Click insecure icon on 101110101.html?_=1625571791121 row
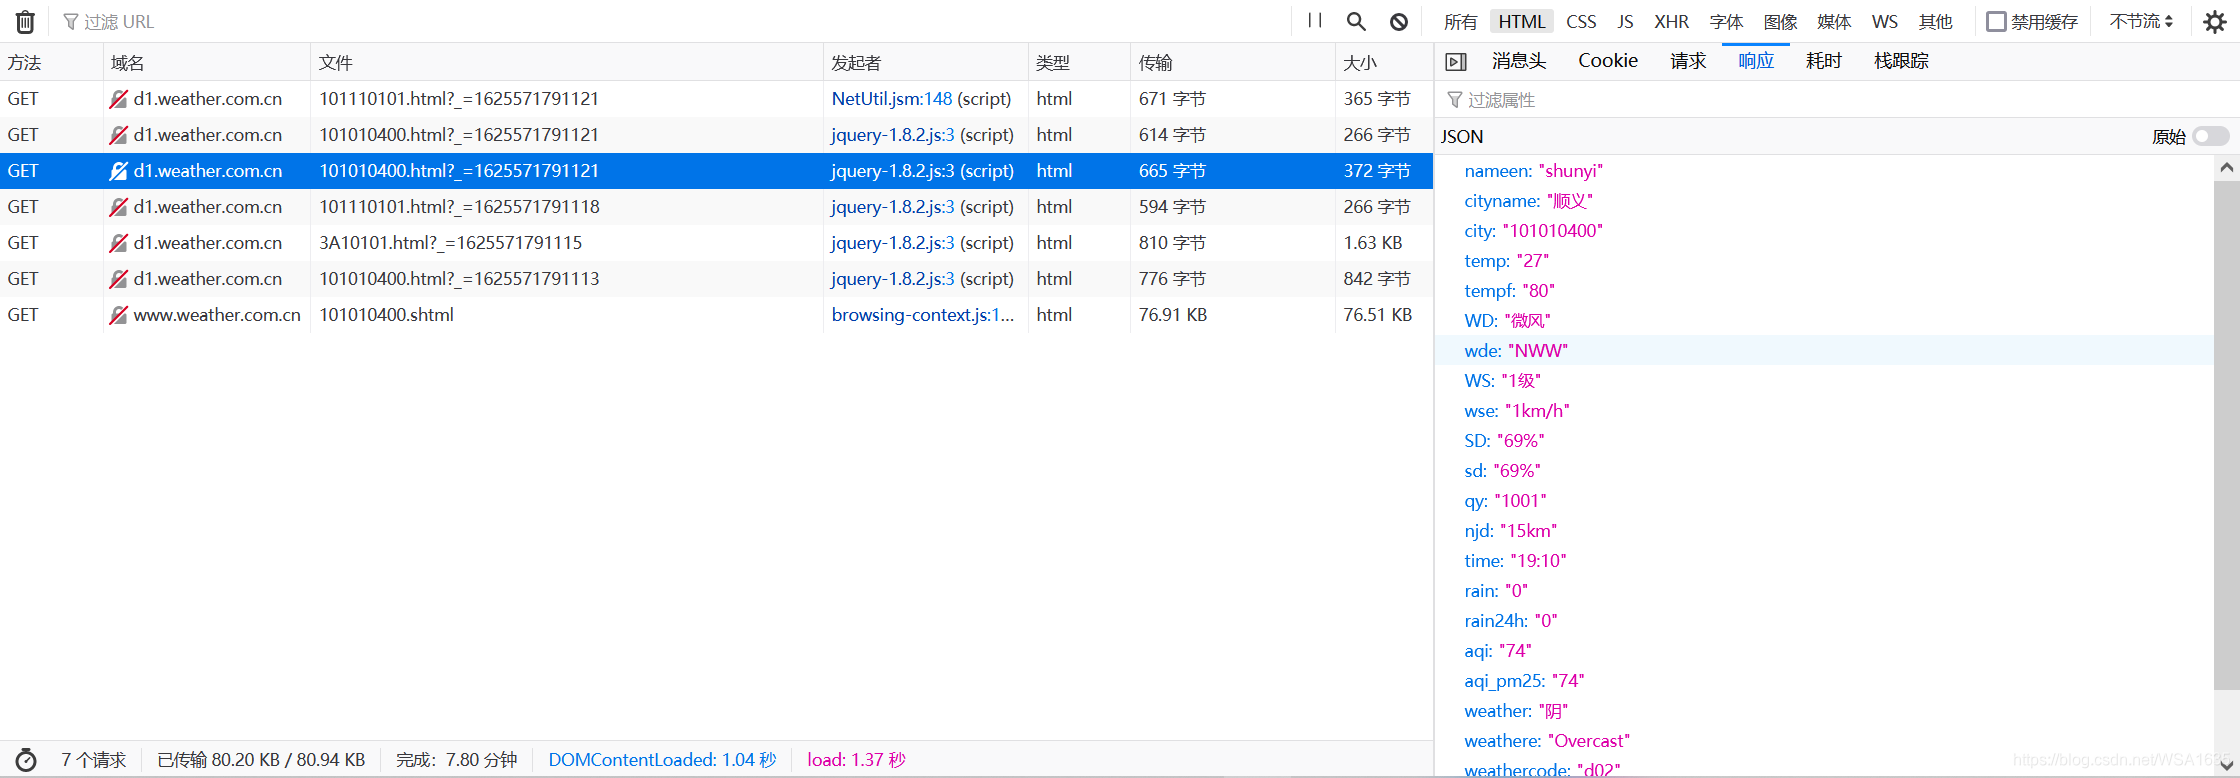The width and height of the screenshot is (2240, 778). tap(118, 99)
